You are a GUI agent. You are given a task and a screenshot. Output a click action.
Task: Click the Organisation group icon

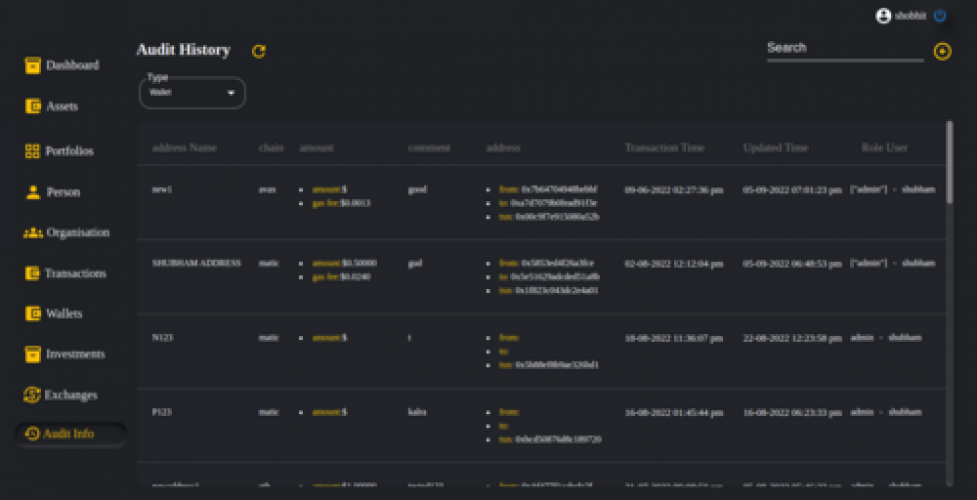point(33,233)
